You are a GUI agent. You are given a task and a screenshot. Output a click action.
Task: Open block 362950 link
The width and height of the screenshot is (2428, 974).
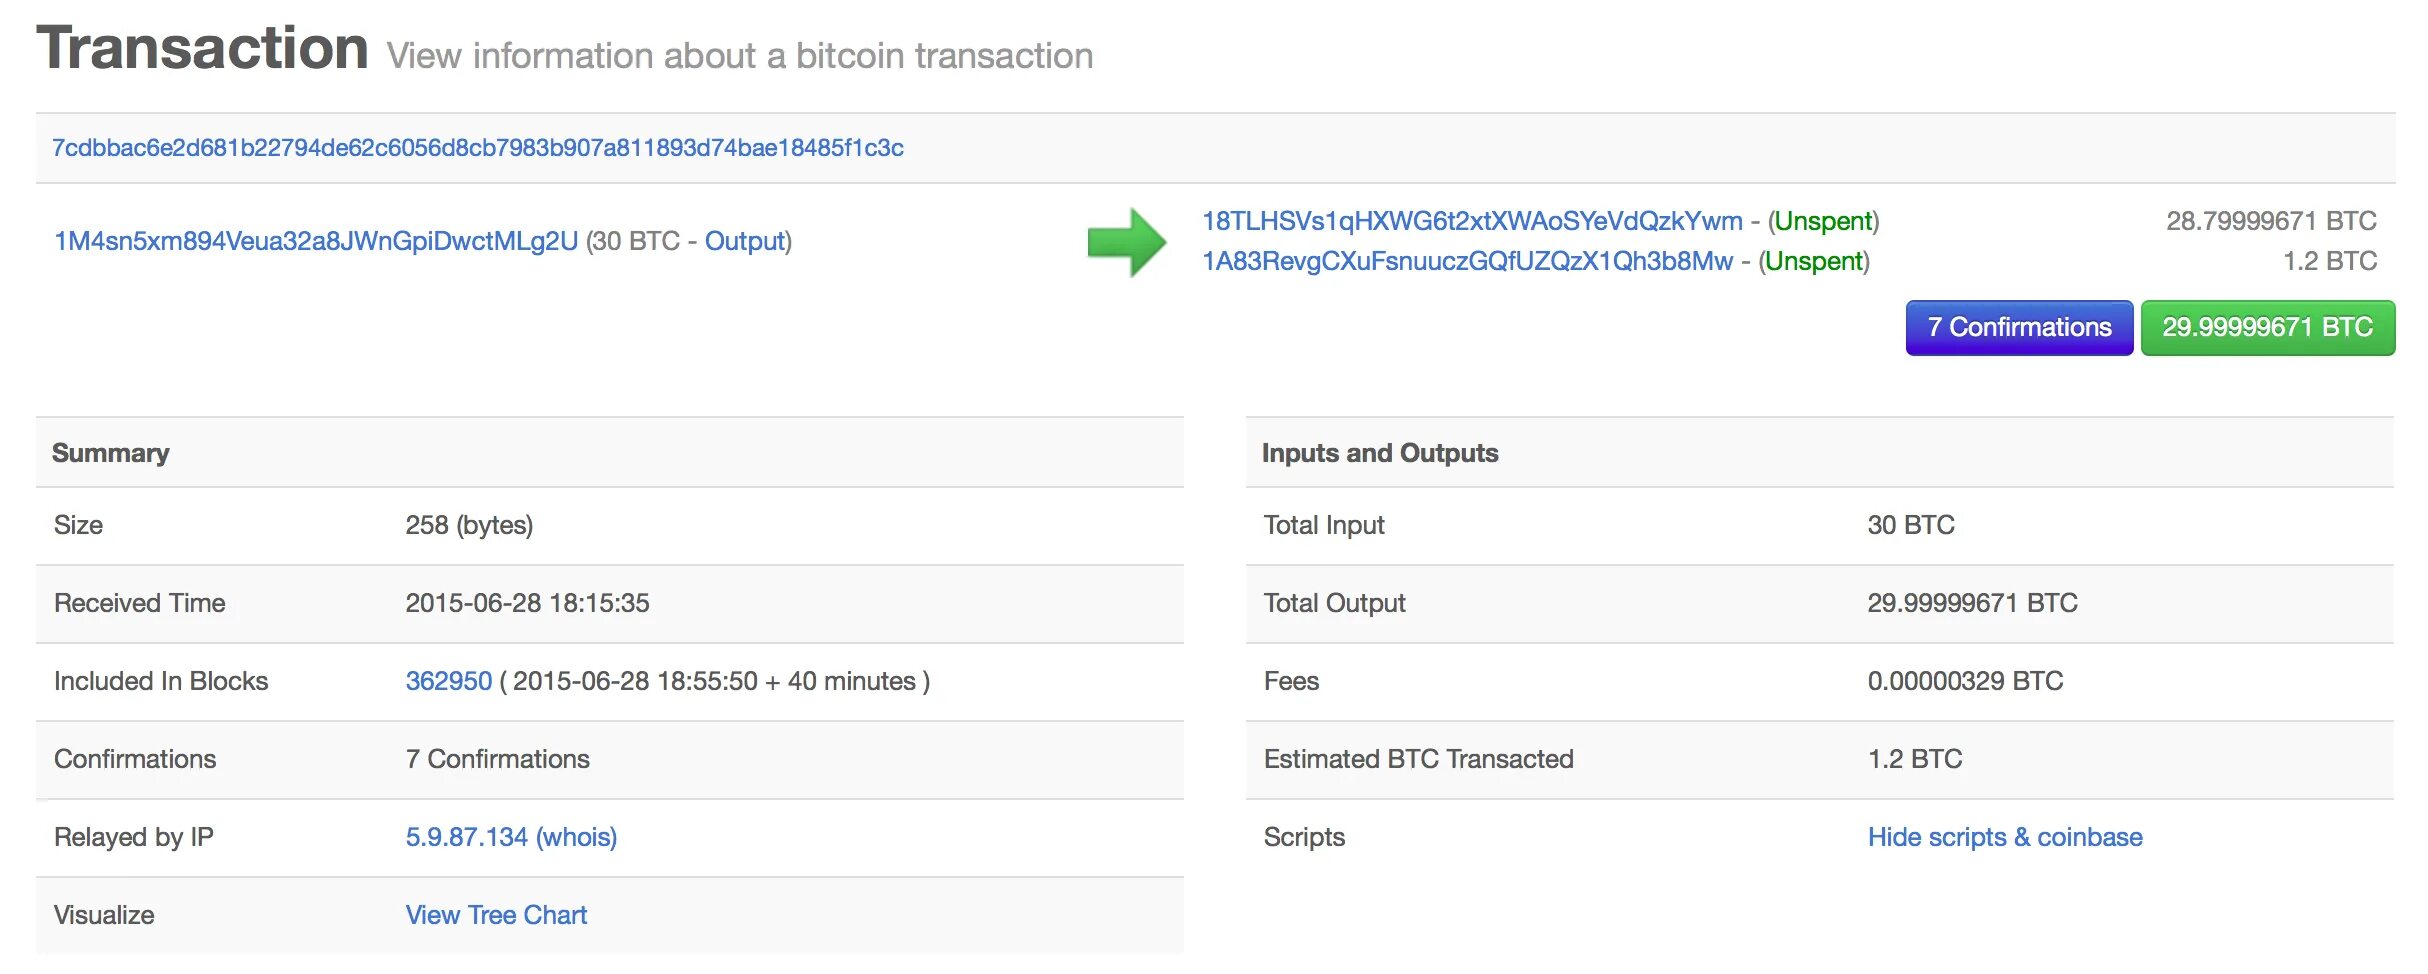point(448,681)
